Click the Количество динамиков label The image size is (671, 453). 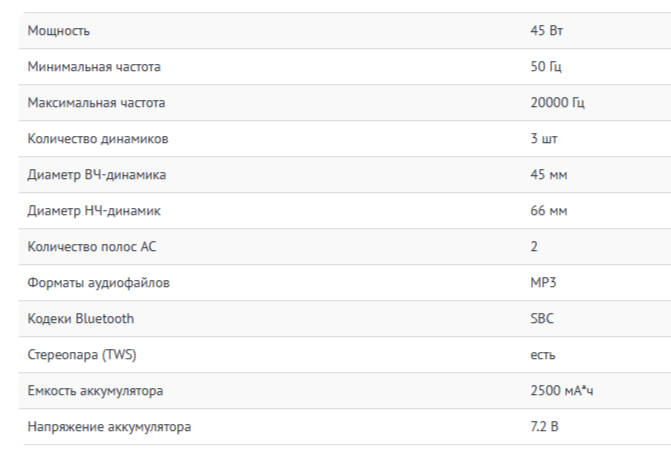98,139
